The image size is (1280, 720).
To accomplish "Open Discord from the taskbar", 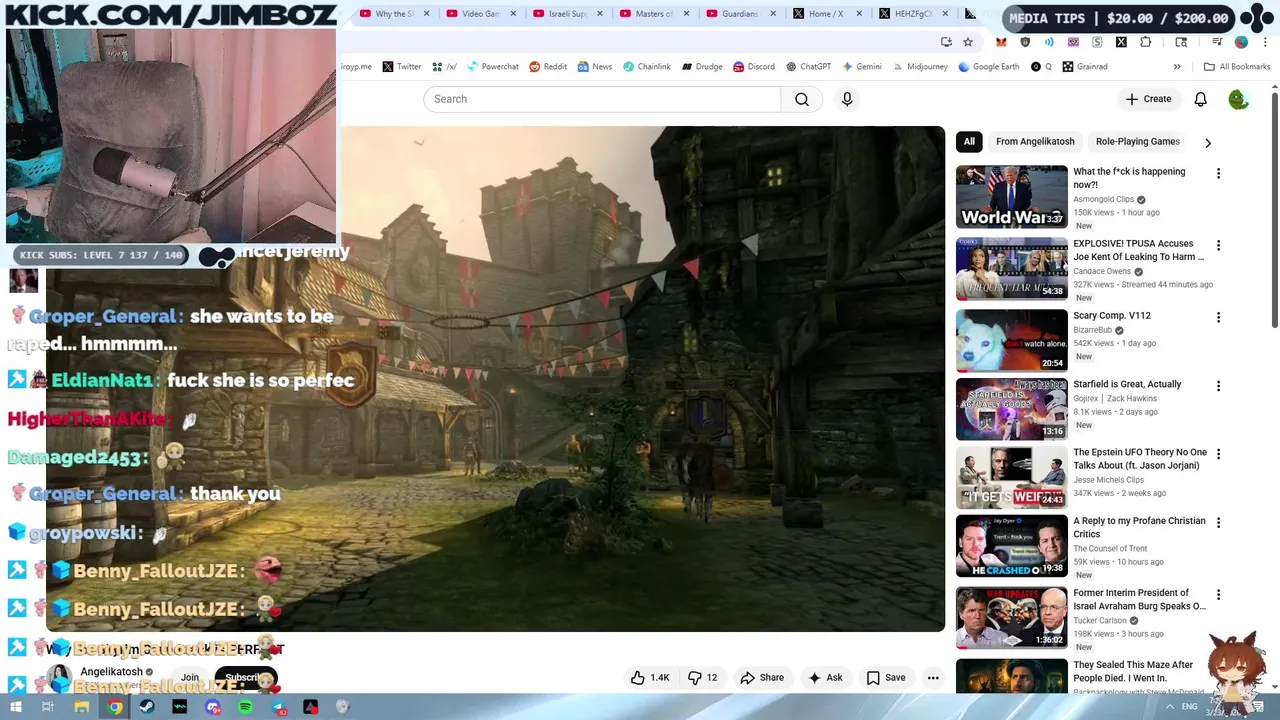I will (212, 707).
